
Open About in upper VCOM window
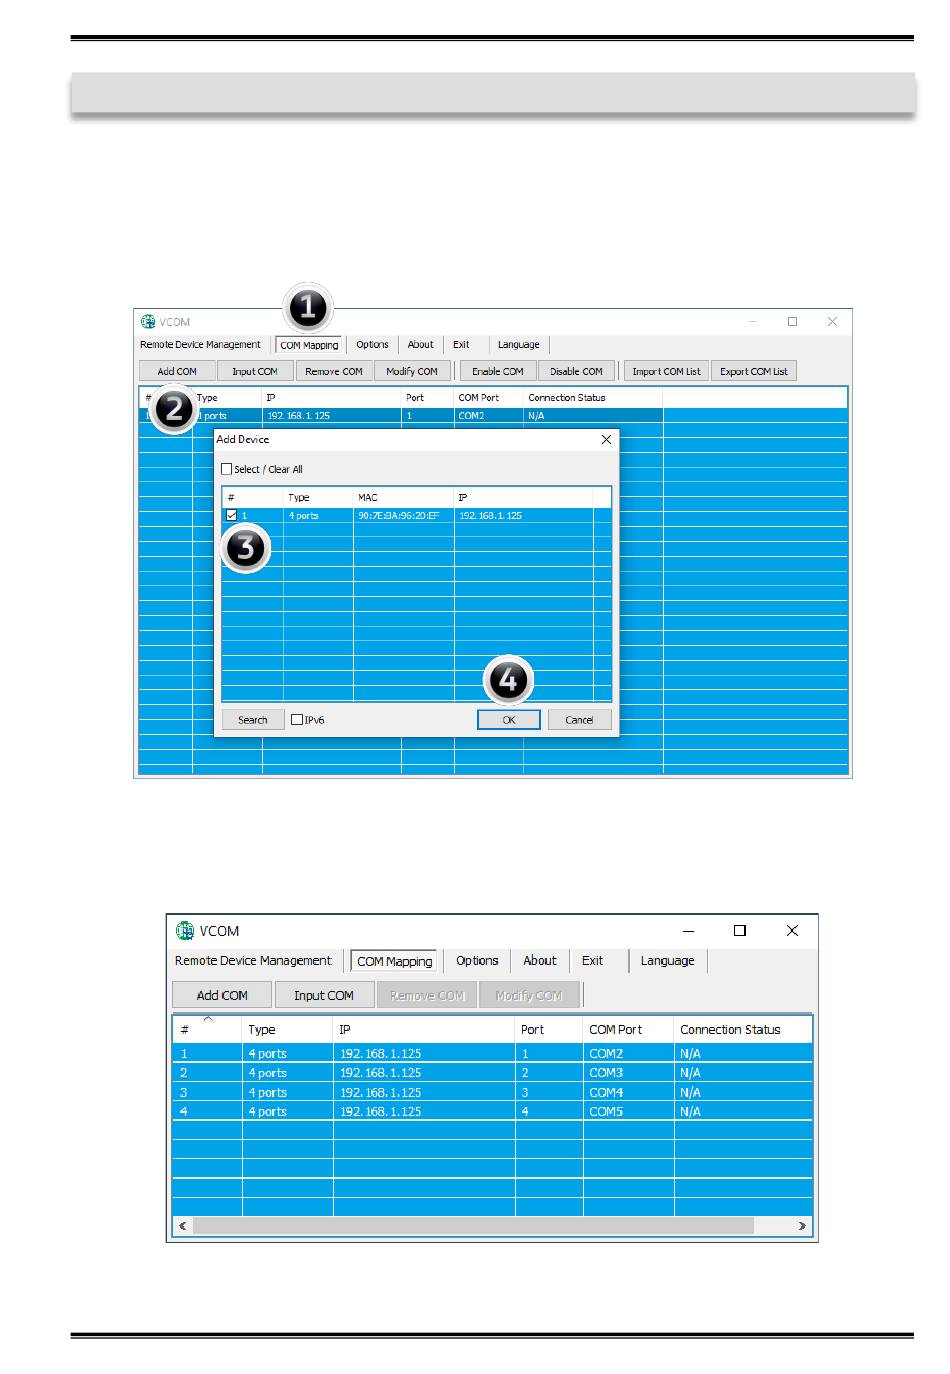(x=421, y=345)
